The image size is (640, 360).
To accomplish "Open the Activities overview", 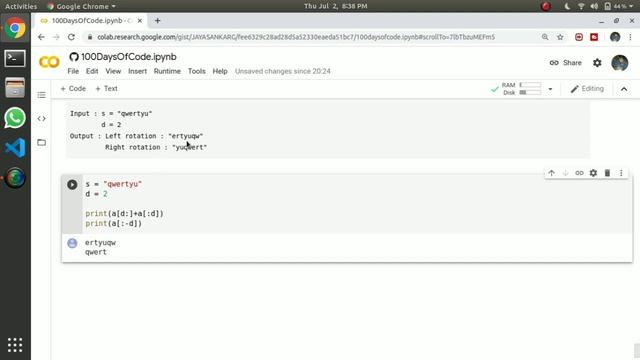I will pos(21,6).
